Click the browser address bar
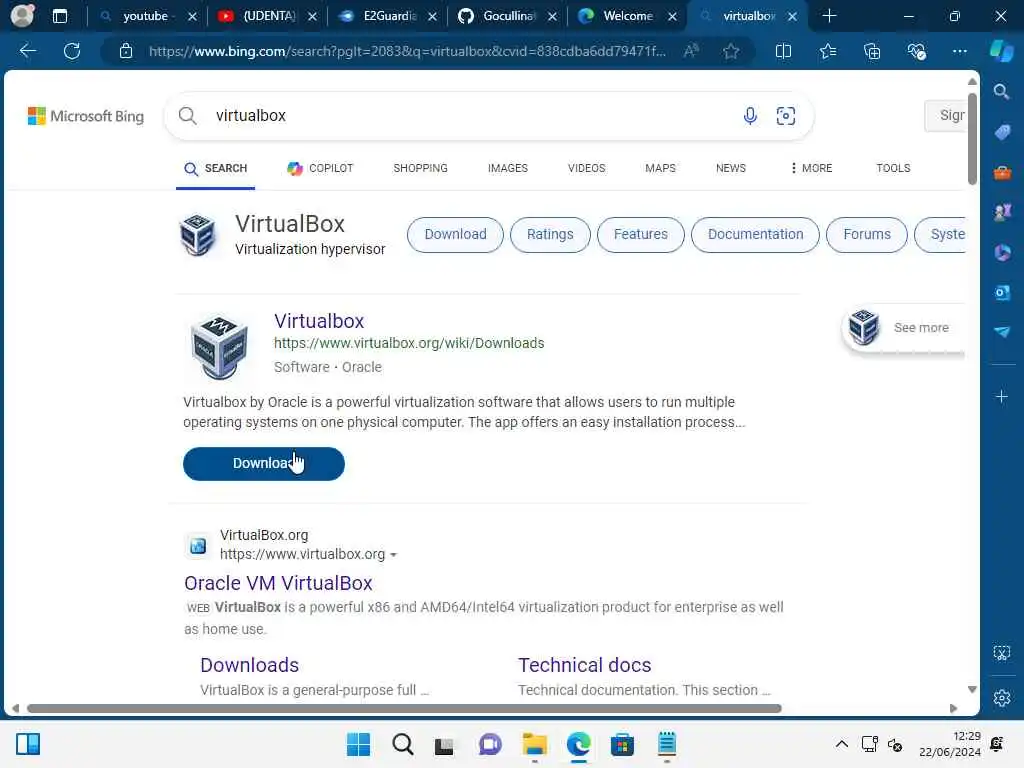1024x768 pixels. coord(406,51)
